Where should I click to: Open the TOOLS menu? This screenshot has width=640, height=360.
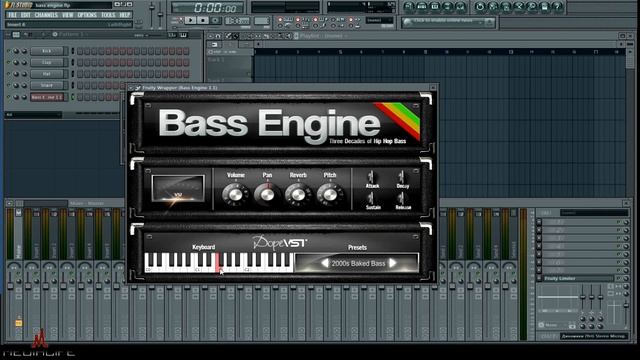108,15
